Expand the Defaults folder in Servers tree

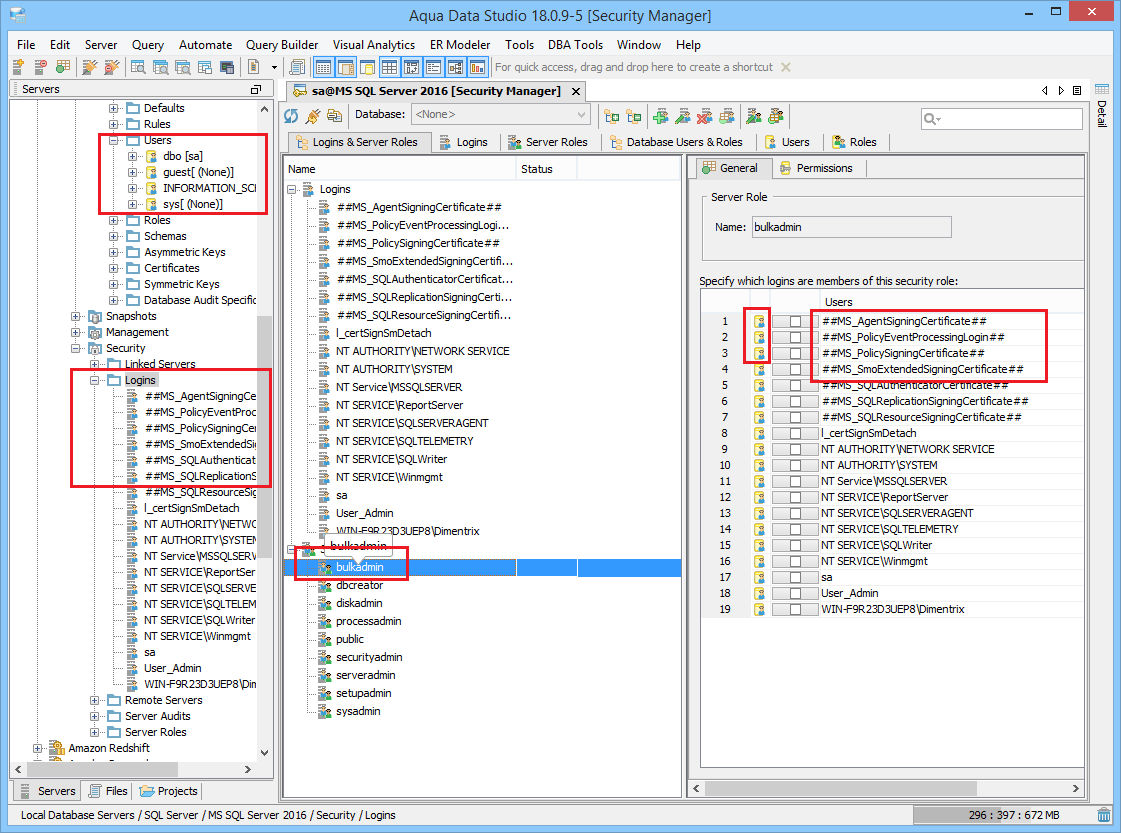tap(113, 109)
